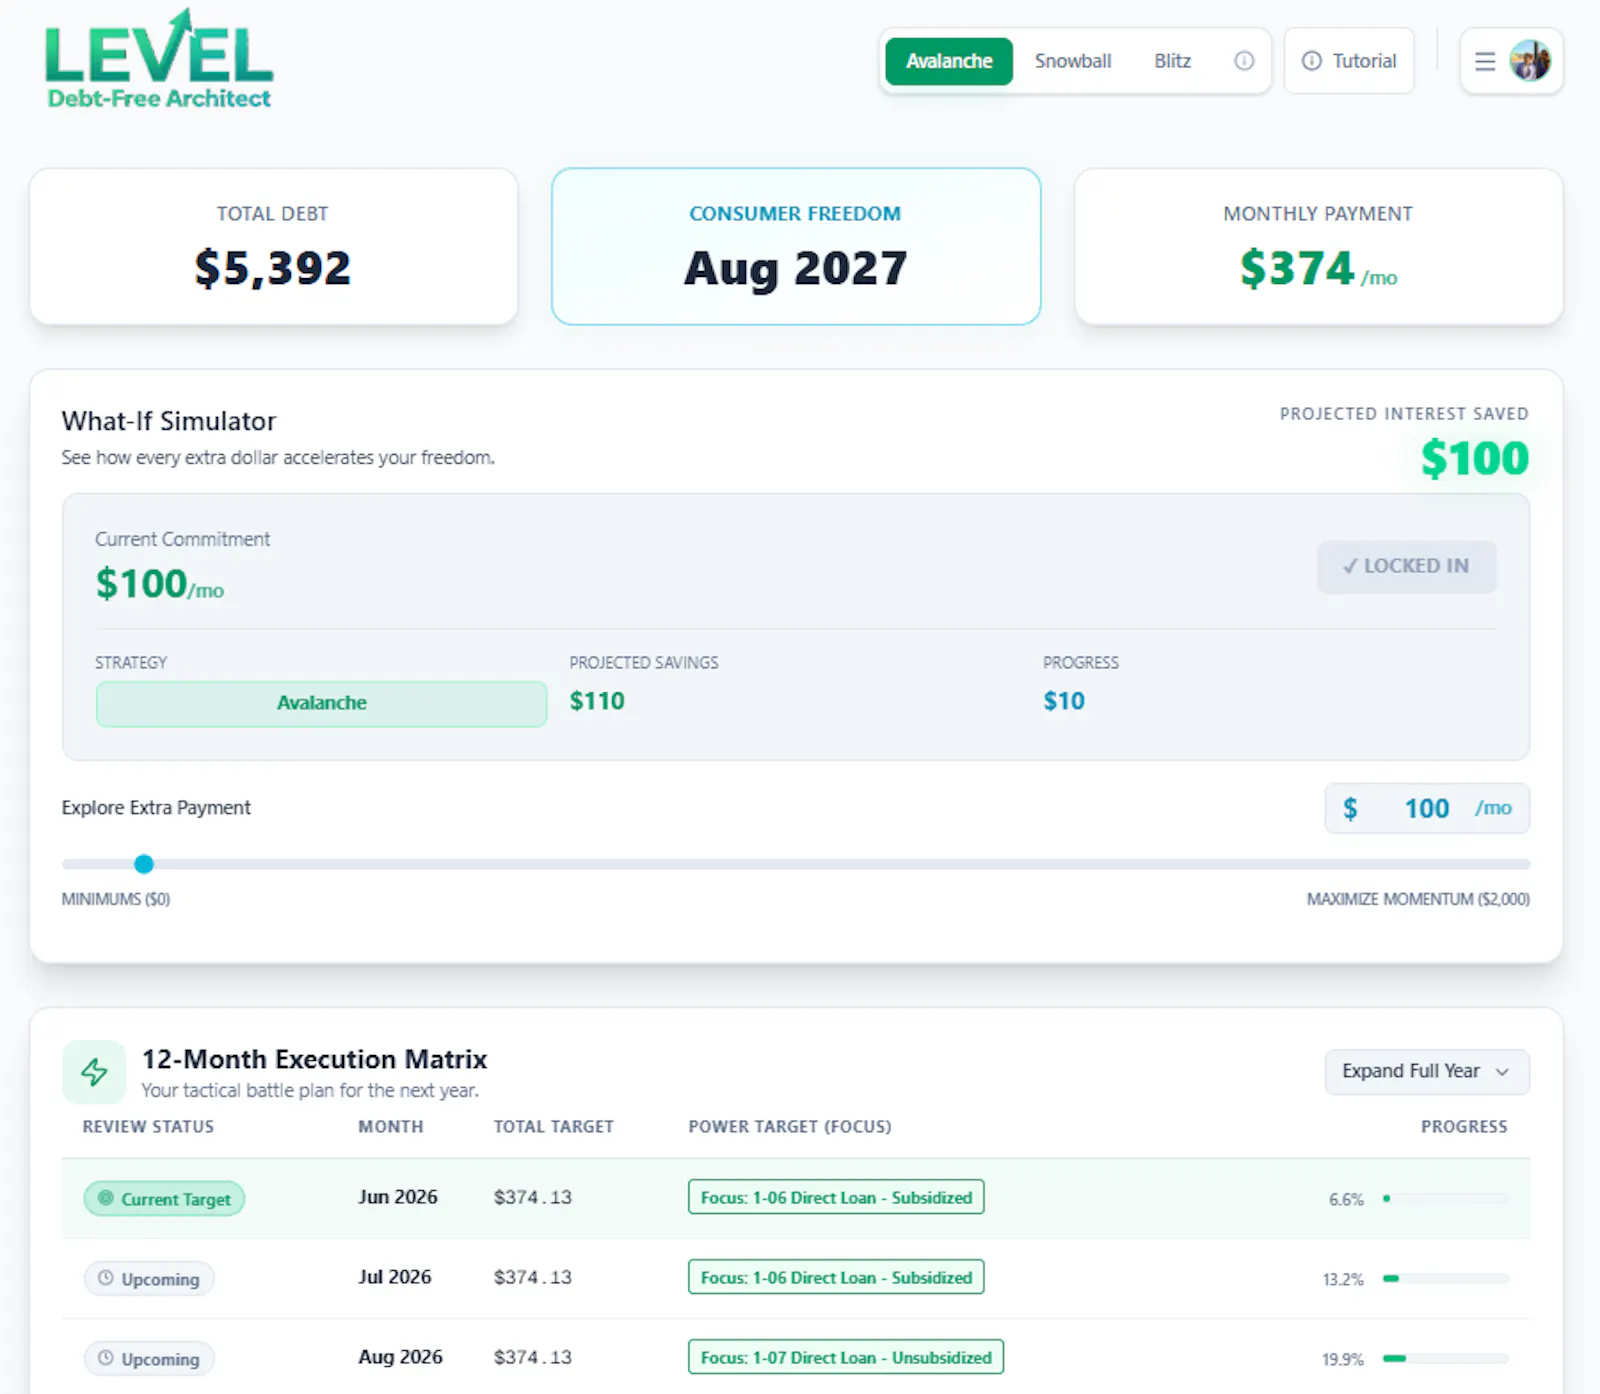Click the MAXIMIZE MOMENTUM ($2,000) slider label
Screen dimensions: 1600x1394
[x=1418, y=899]
